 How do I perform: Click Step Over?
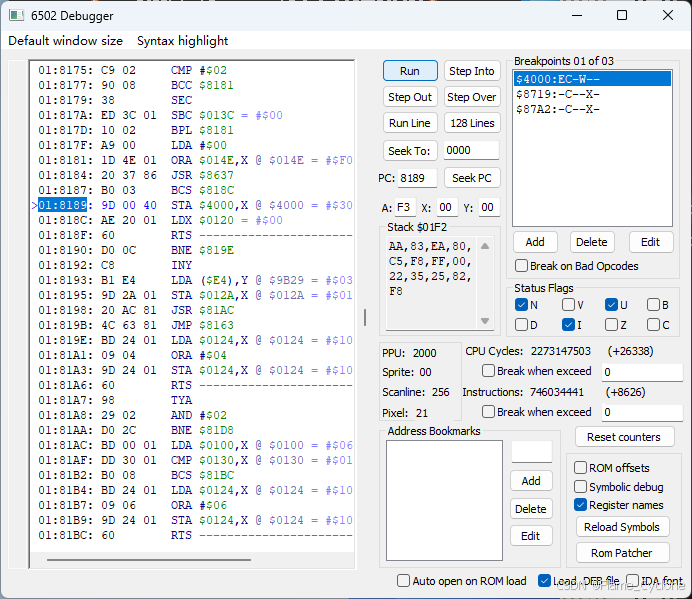tap(471, 97)
